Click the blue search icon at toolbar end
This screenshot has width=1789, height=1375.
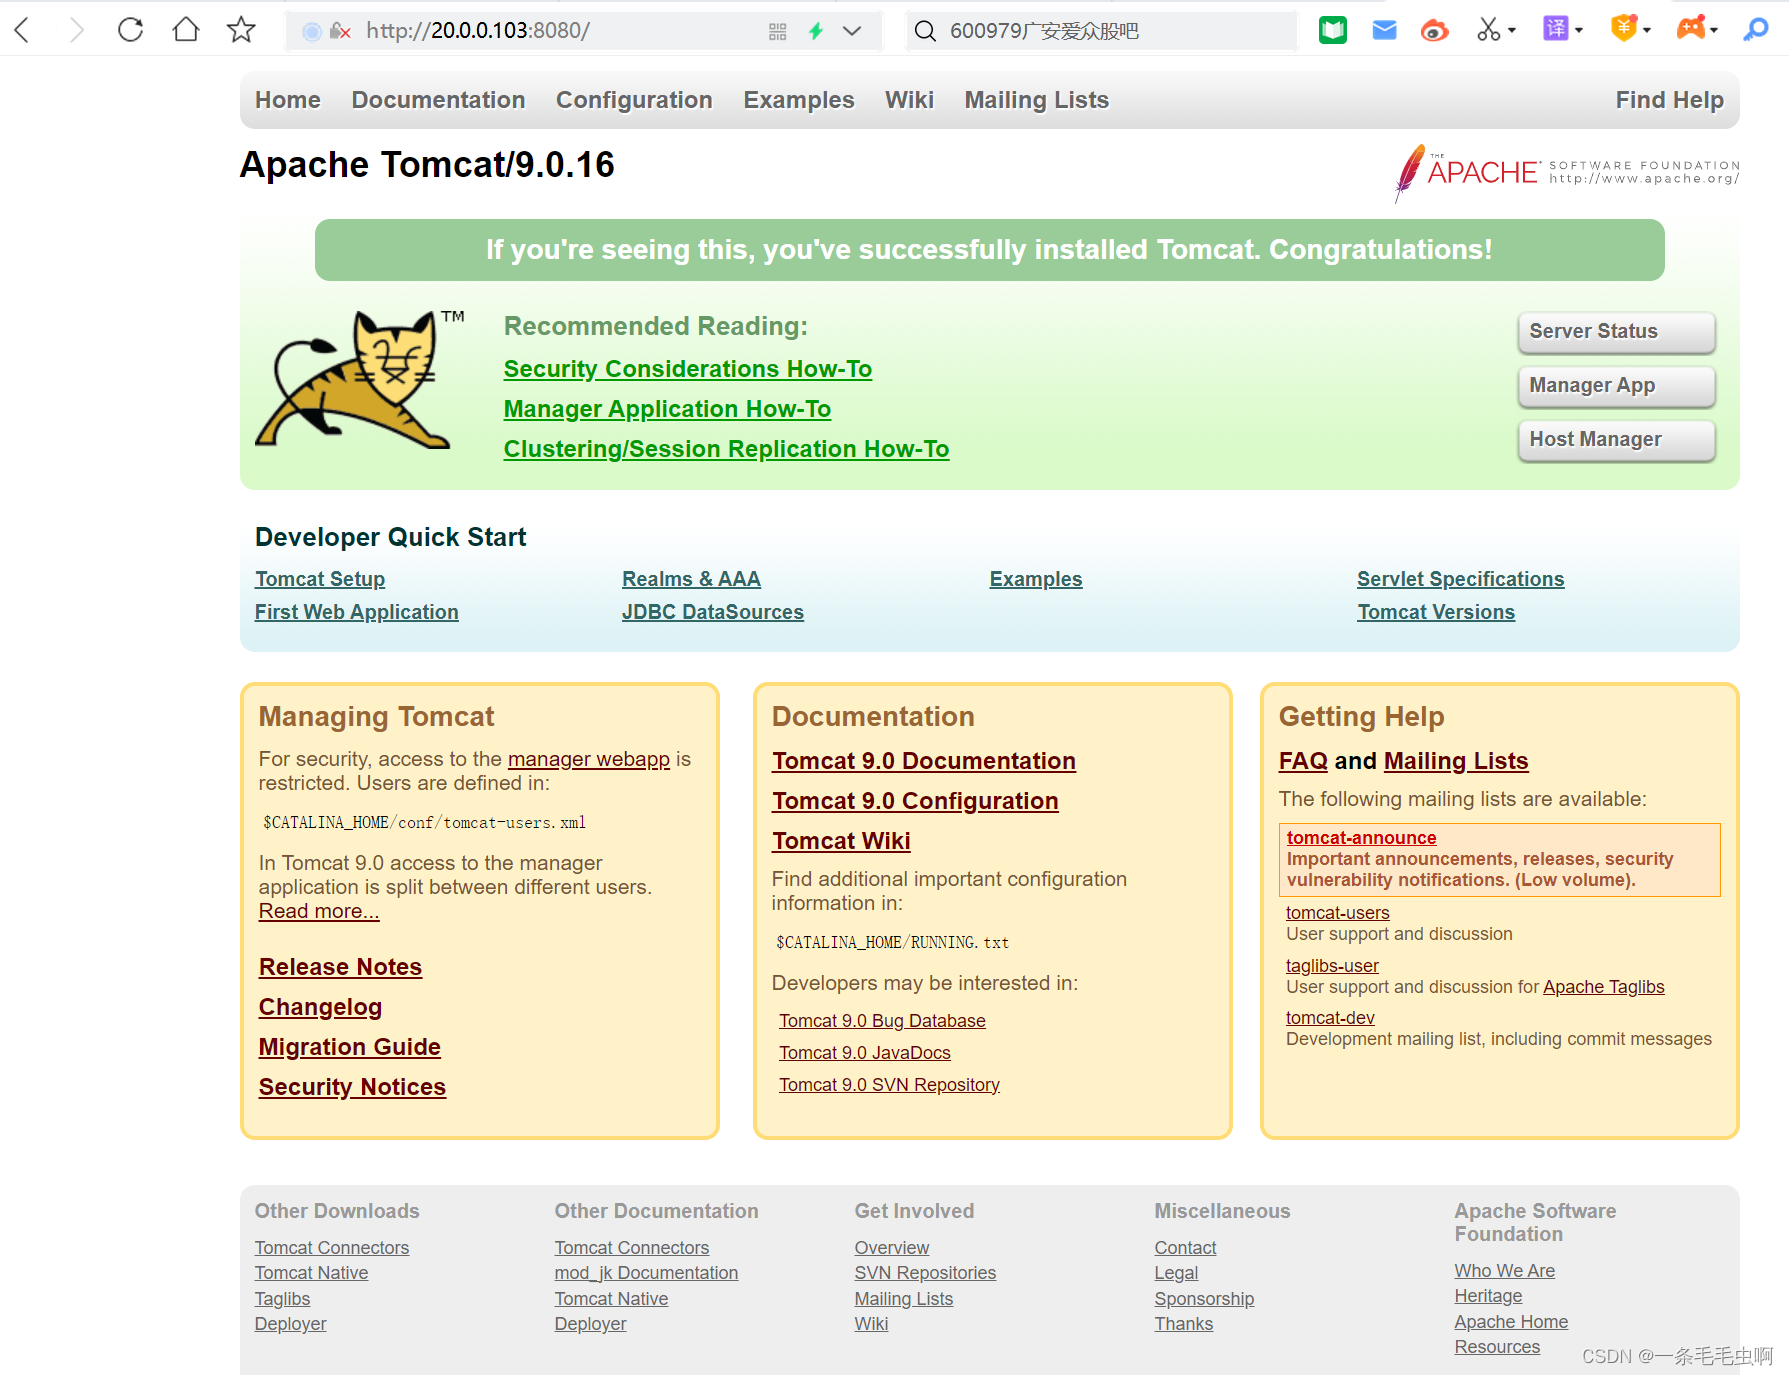(x=1756, y=30)
